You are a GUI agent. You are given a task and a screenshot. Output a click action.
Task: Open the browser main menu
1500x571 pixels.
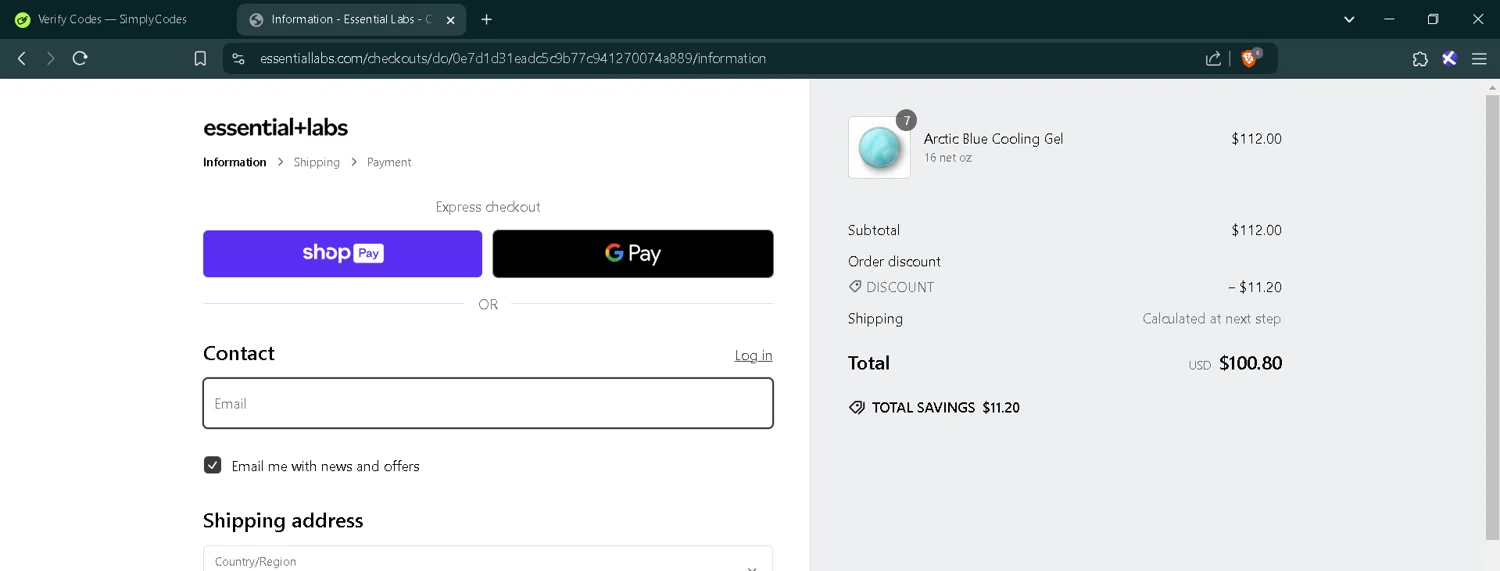point(1479,59)
